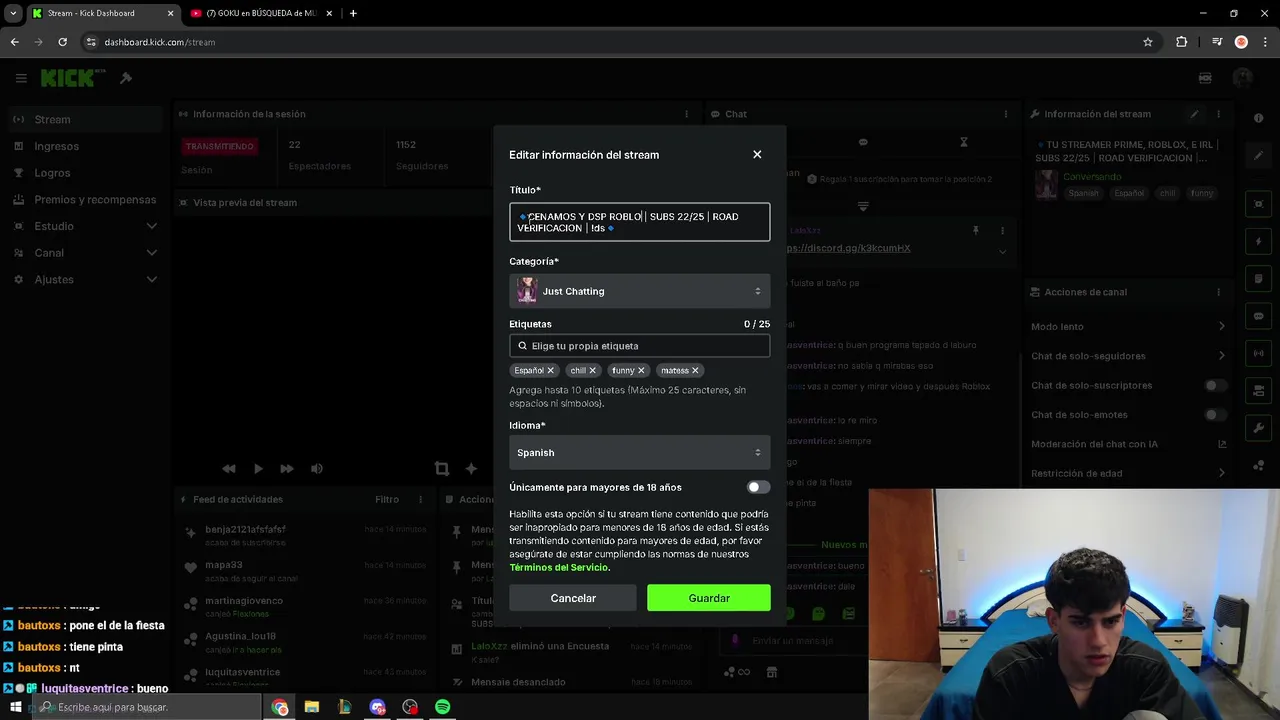This screenshot has width=1280, height=720.
Task: Remove the matess tag
Action: 695,370
